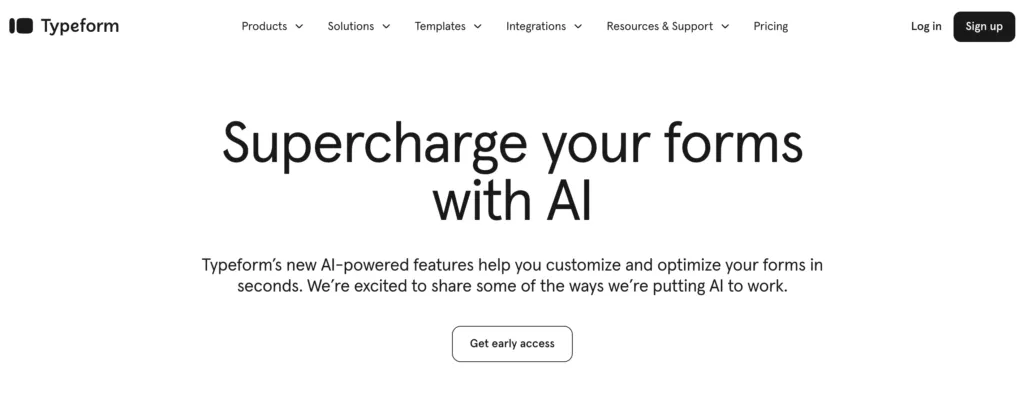Go to the Pricing page
The height and width of the screenshot is (408, 1024).
(771, 26)
